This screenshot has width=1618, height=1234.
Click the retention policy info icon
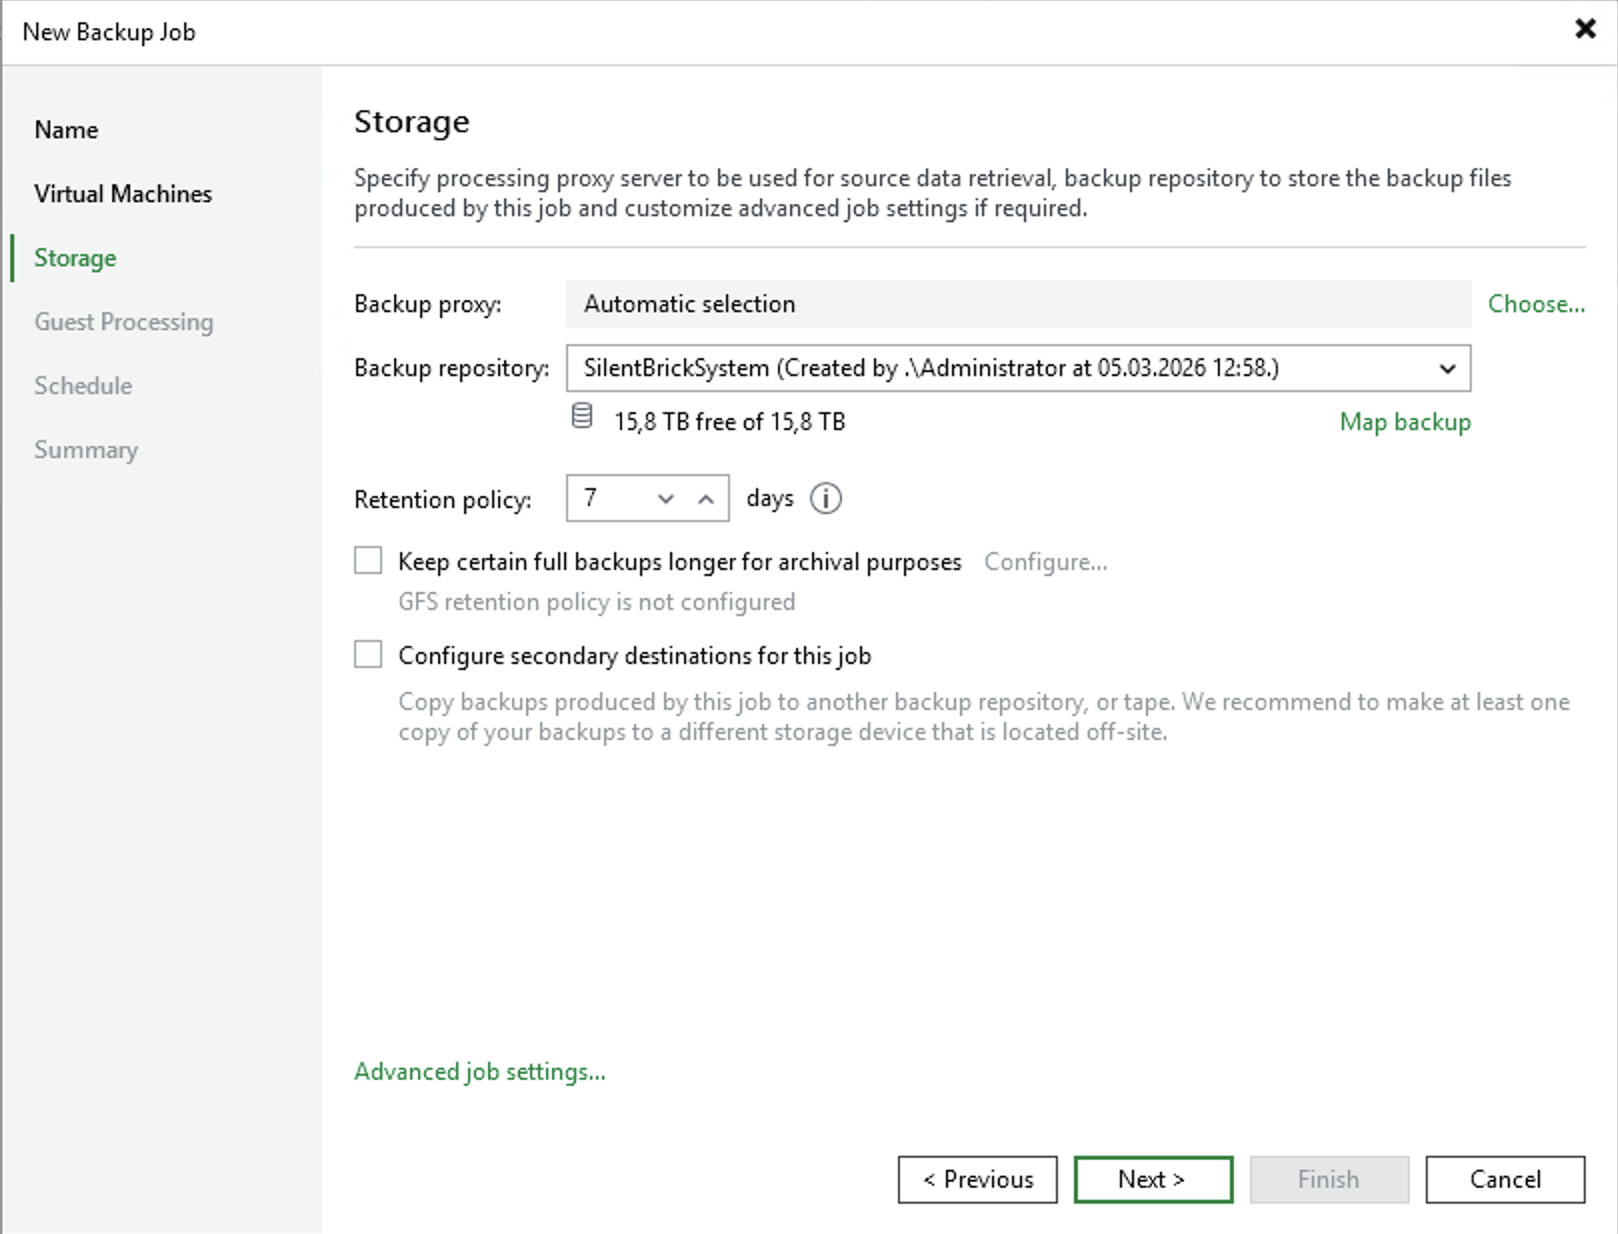[x=825, y=498]
